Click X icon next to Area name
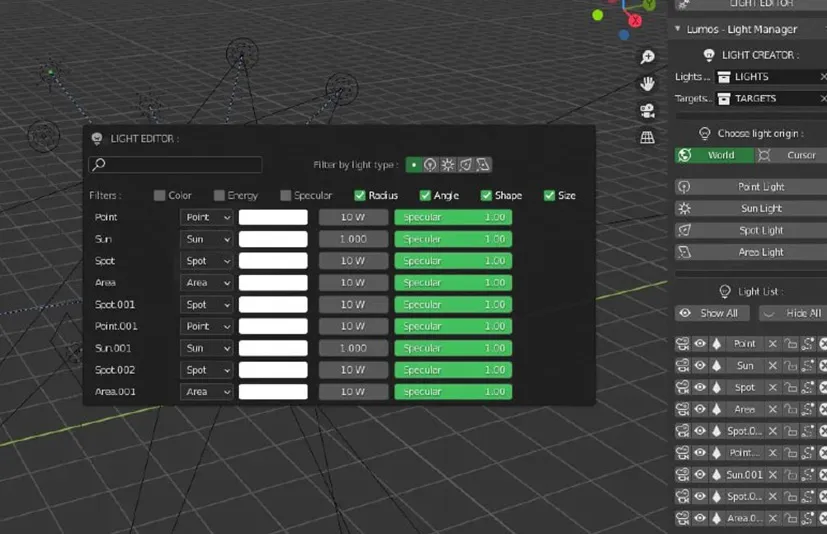 pos(773,409)
